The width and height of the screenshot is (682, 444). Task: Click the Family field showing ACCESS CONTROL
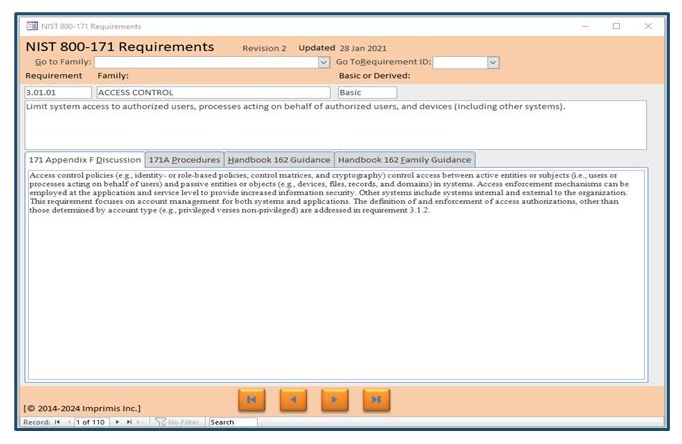pos(213,92)
